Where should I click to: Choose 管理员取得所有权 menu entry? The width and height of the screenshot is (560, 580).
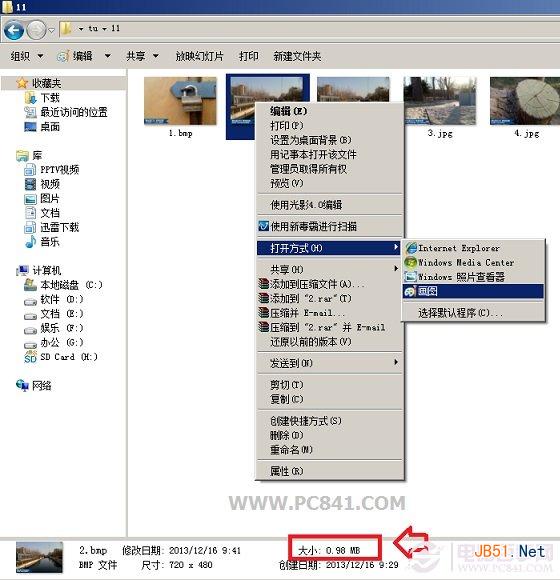click(330, 169)
